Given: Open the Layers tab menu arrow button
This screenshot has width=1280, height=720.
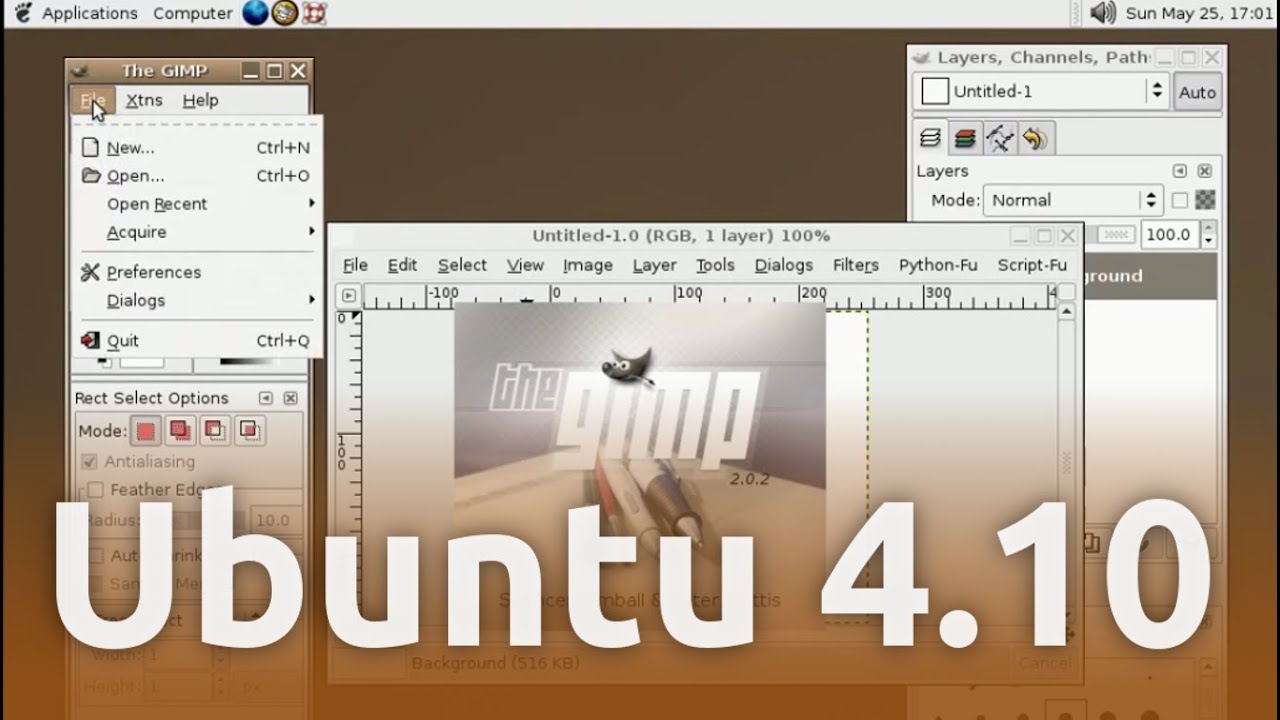Looking at the screenshot, I should point(1179,171).
